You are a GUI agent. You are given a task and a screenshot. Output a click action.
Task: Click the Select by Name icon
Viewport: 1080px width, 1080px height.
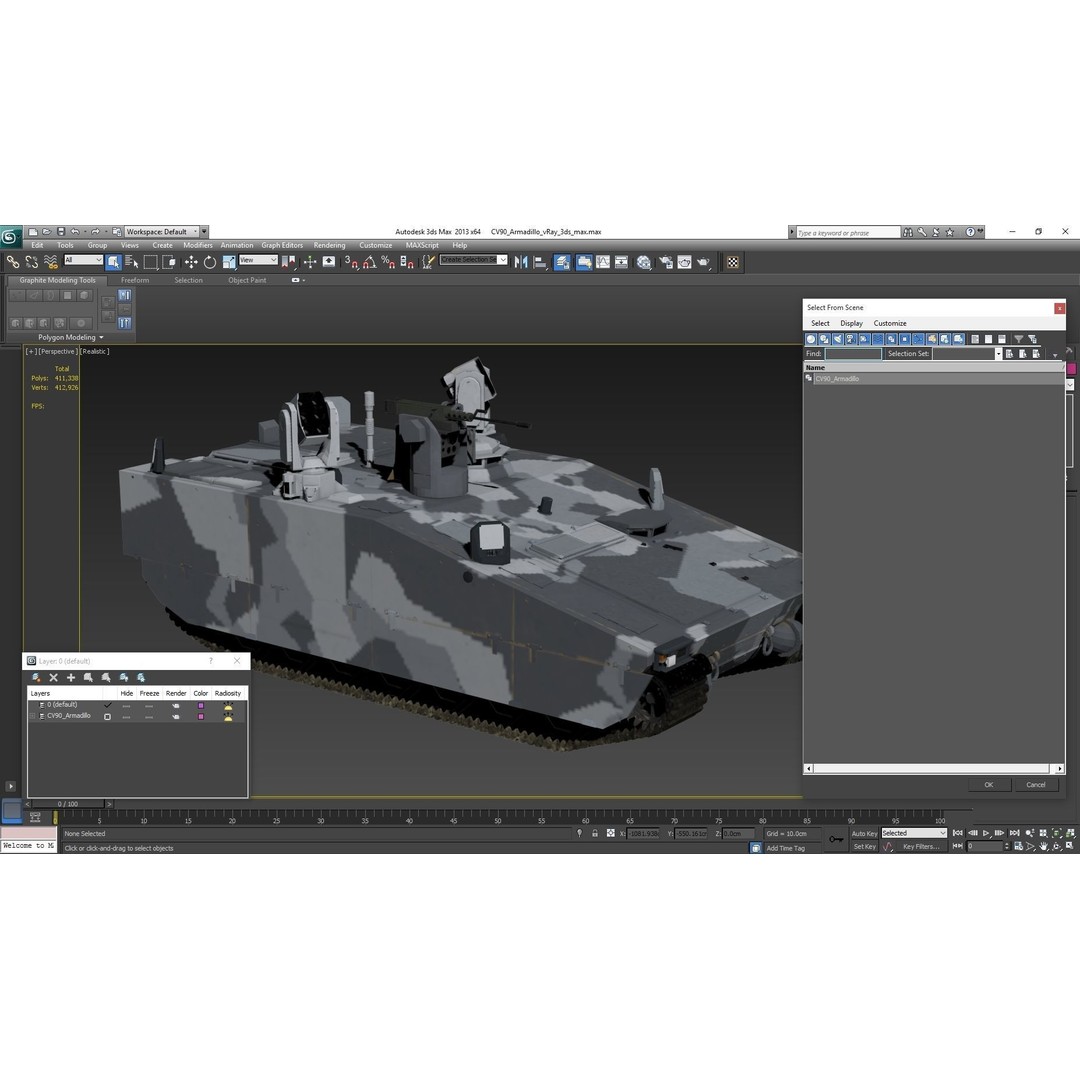pyautogui.click(x=132, y=261)
